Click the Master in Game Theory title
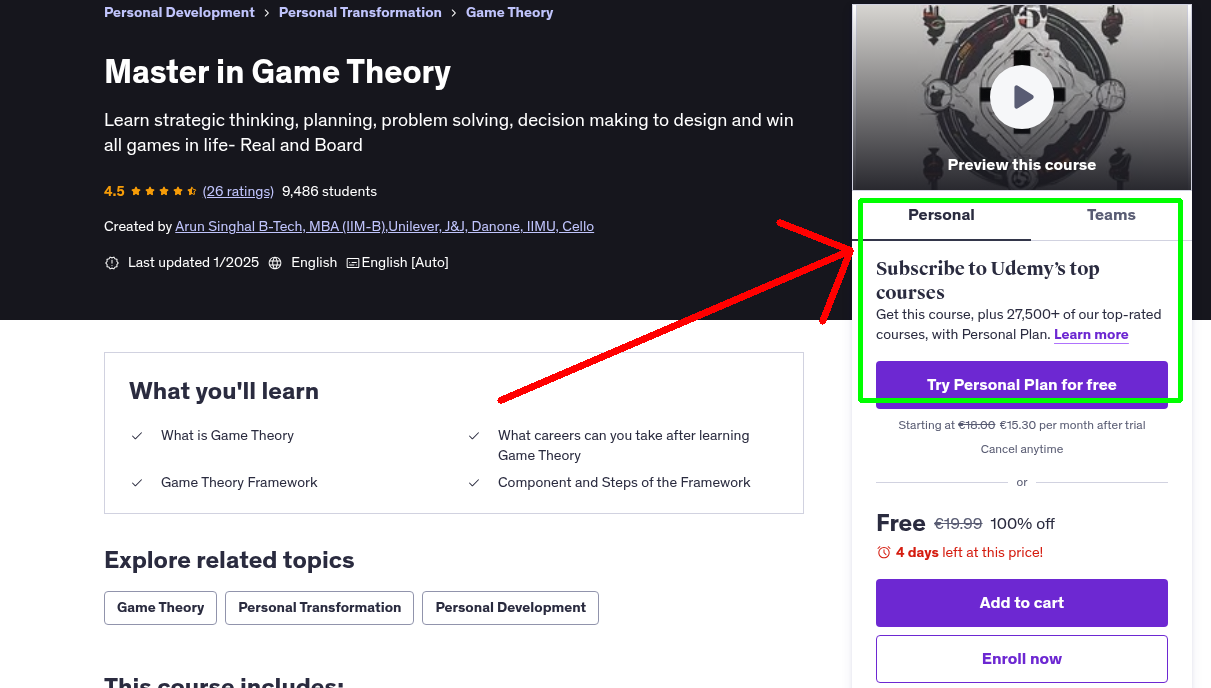The width and height of the screenshot is (1211, 688). tap(277, 72)
